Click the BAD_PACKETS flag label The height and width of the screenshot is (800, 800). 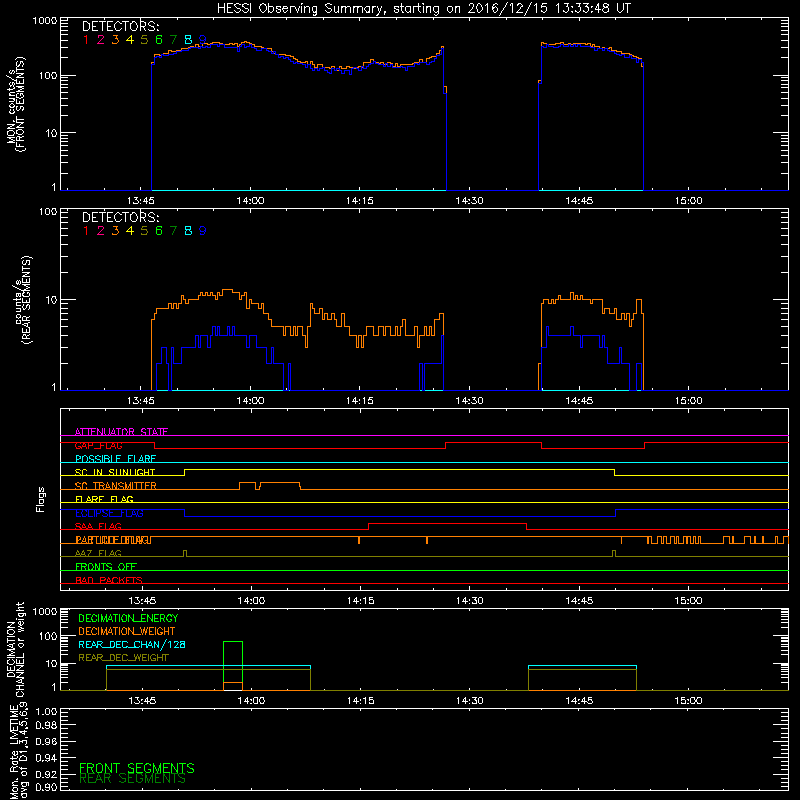pos(109,581)
